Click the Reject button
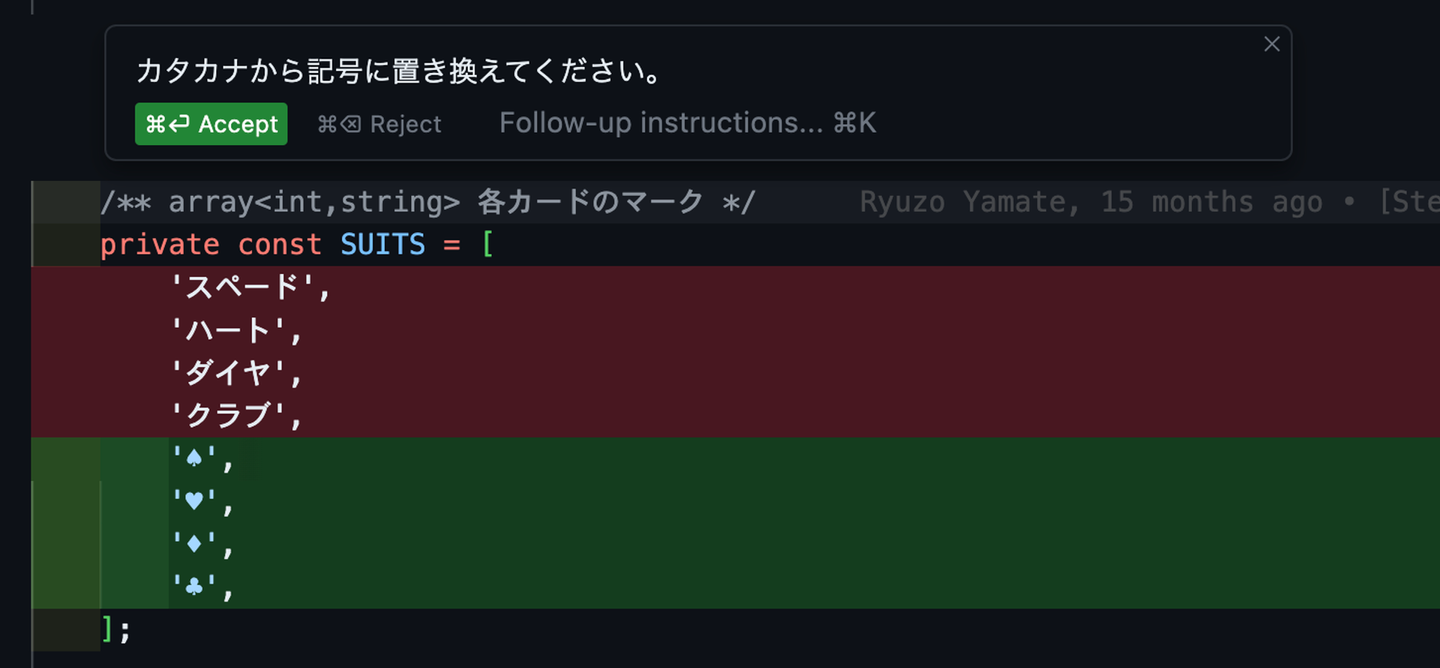 tap(379, 124)
